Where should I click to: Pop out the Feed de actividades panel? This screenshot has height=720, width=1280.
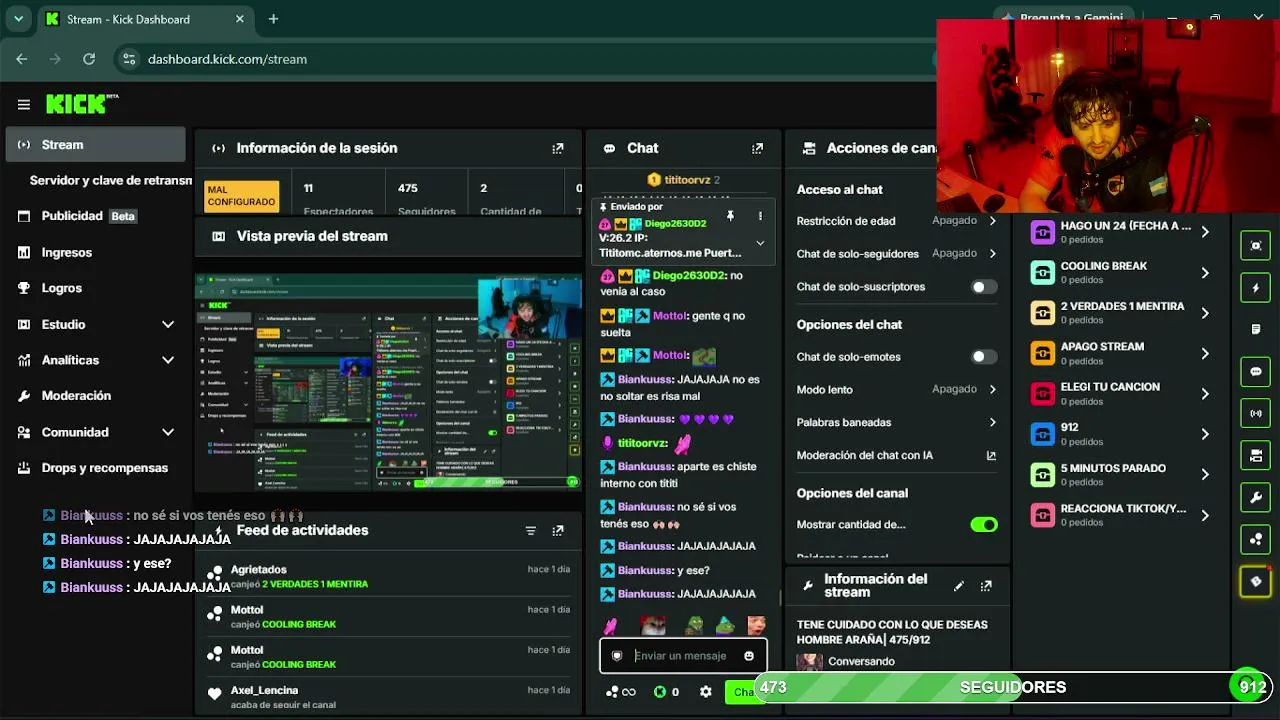[558, 530]
